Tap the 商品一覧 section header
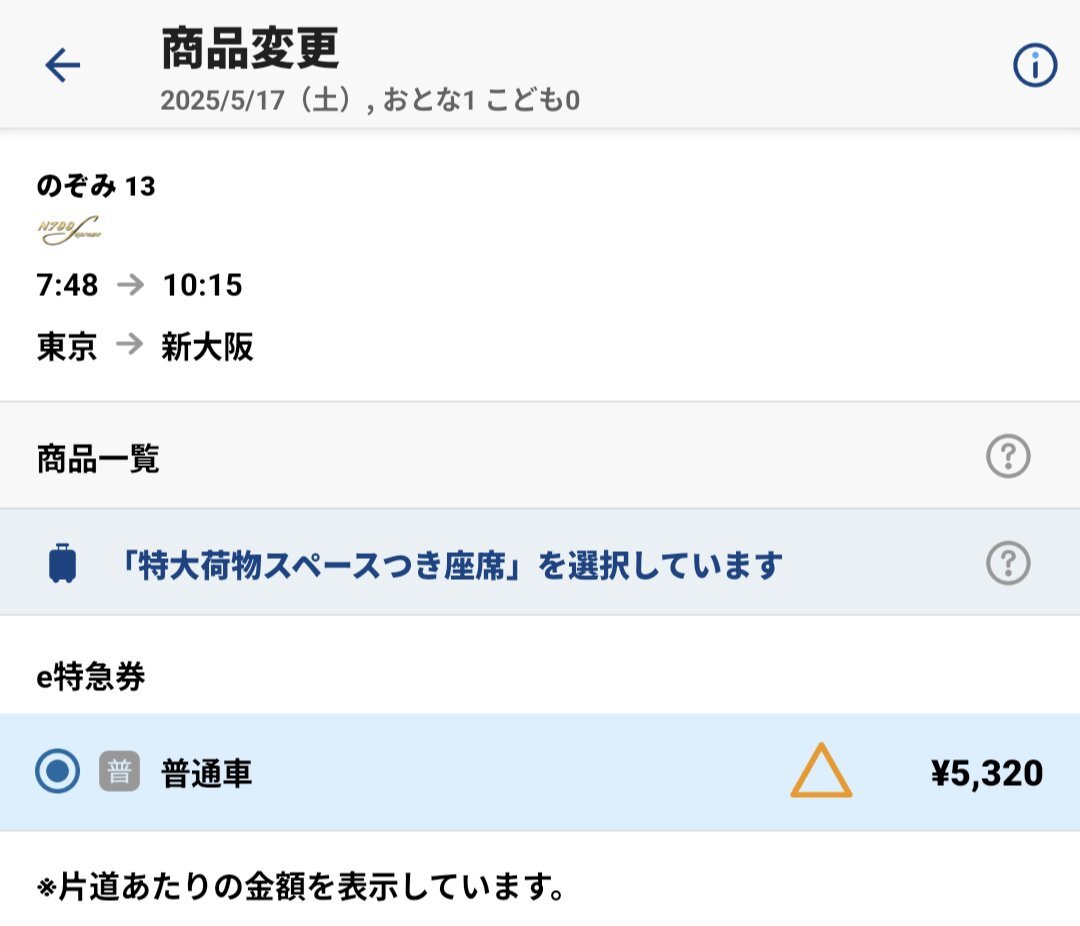Screen dimensions: 1080x926 (98, 459)
